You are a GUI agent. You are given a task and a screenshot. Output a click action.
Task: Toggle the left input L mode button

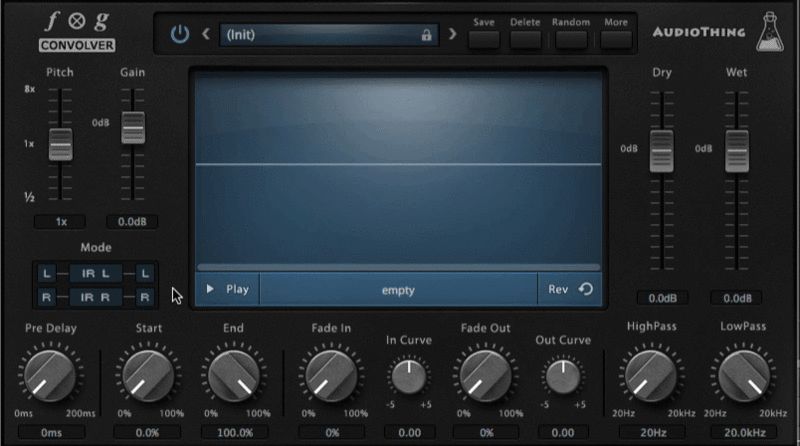pyautogui.click(x=46, y=274)
